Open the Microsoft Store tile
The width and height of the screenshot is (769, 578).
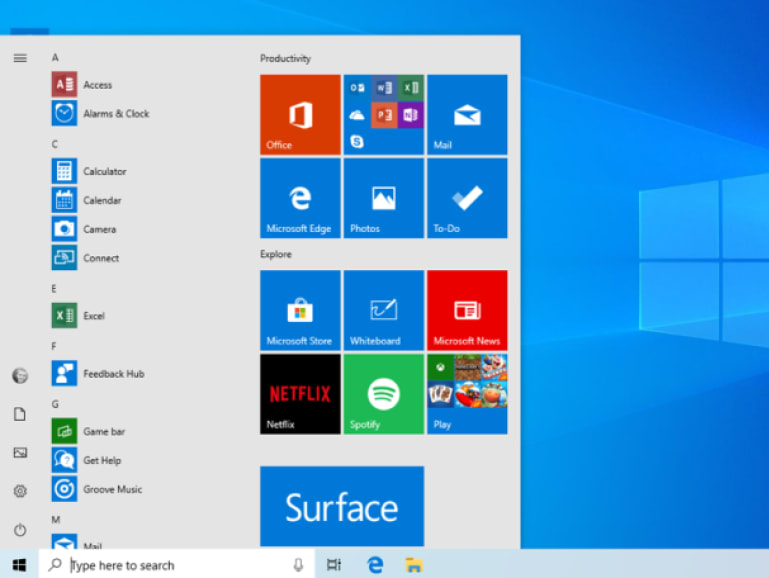300,310
